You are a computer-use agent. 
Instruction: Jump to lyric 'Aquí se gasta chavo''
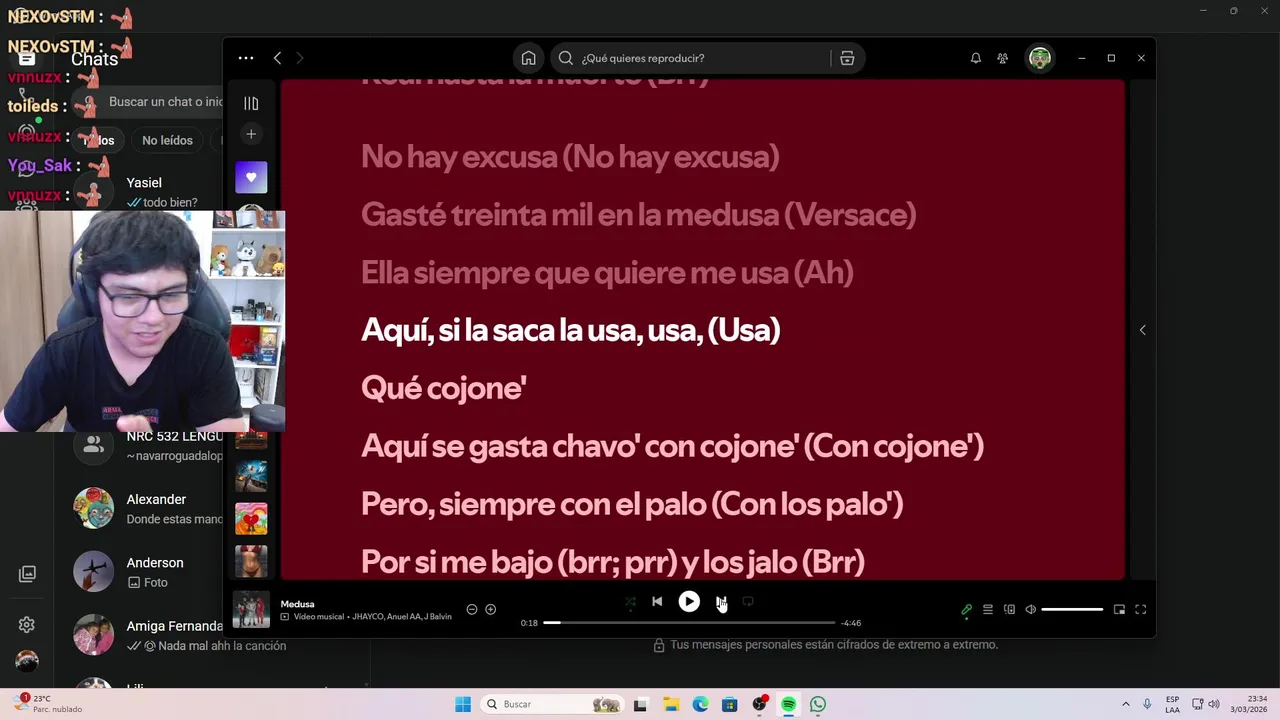point(672,446)
